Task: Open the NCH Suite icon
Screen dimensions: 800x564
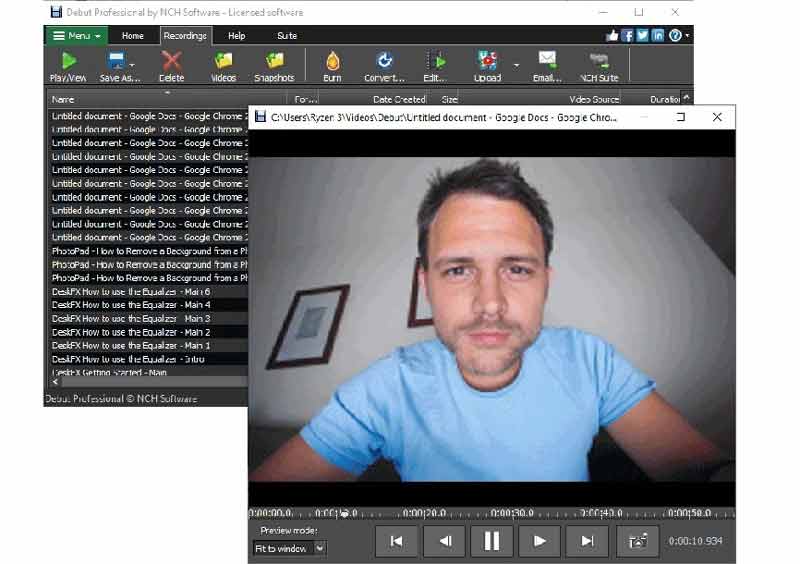Action: [x=599, y=66]
